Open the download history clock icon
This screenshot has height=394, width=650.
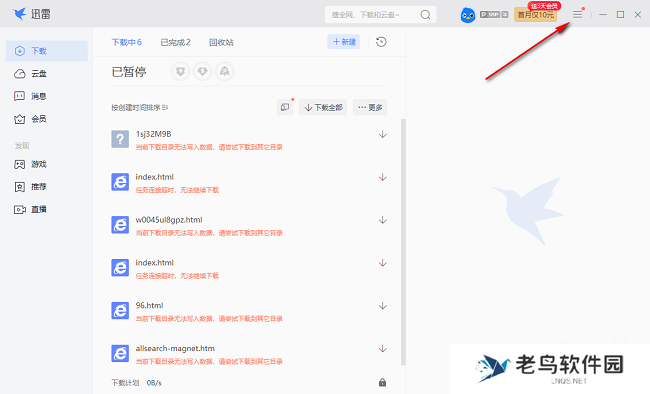[x=381, y=42]
